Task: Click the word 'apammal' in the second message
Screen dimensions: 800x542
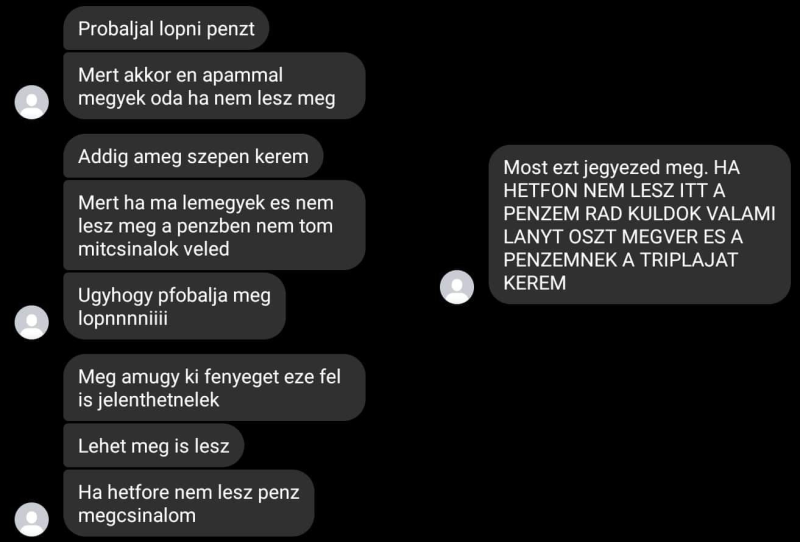Action: [242, 75]
